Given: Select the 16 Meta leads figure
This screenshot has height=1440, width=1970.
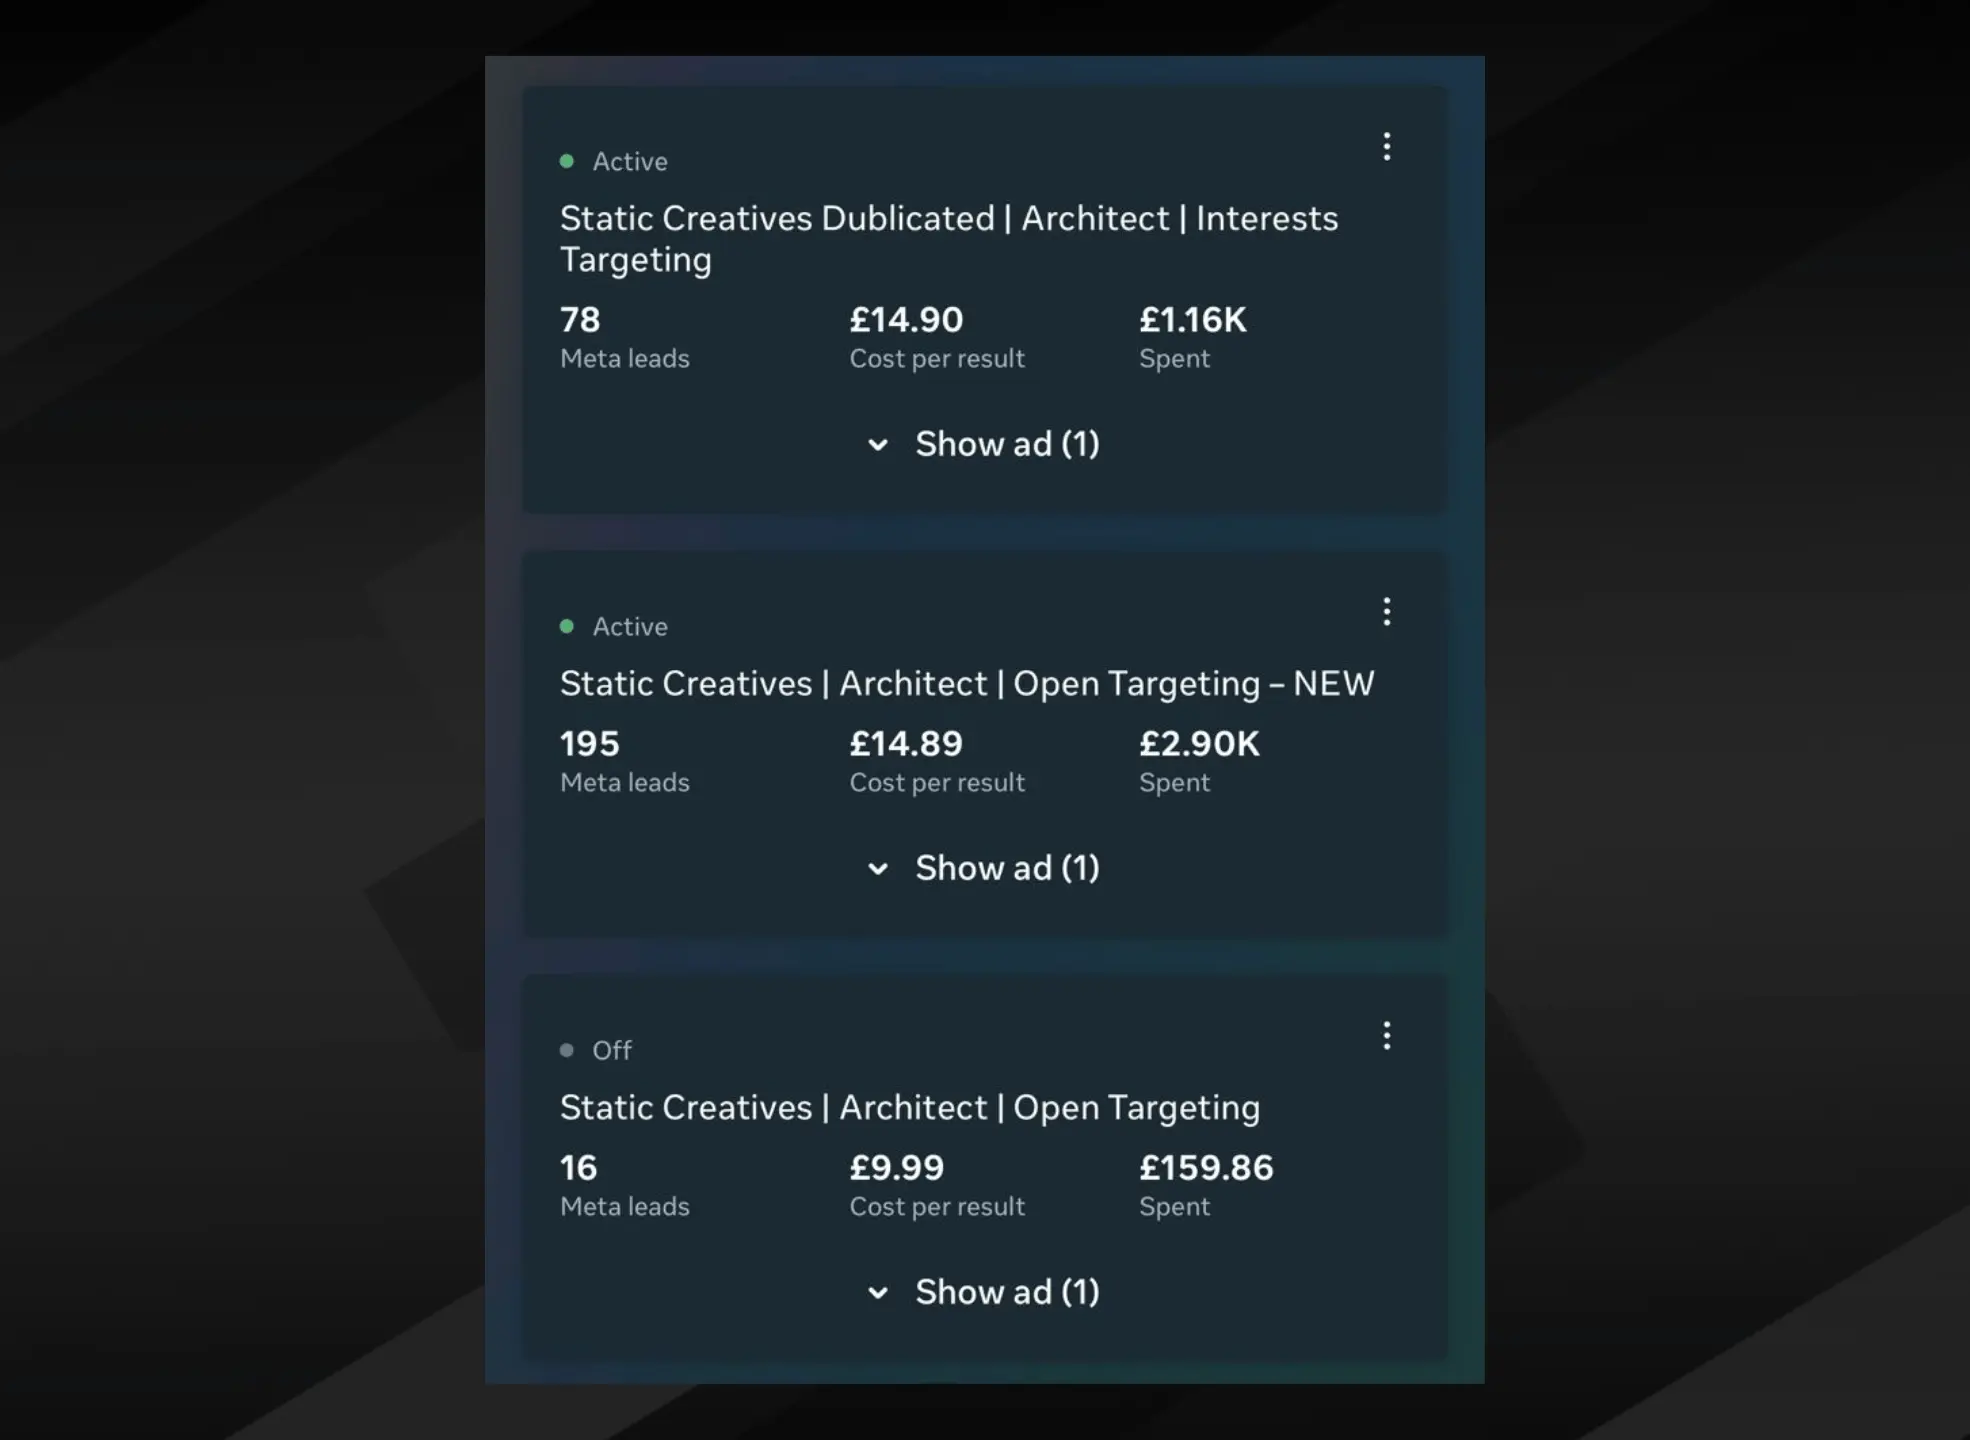Looking at the screenshot, I should tap(578, 1168).
